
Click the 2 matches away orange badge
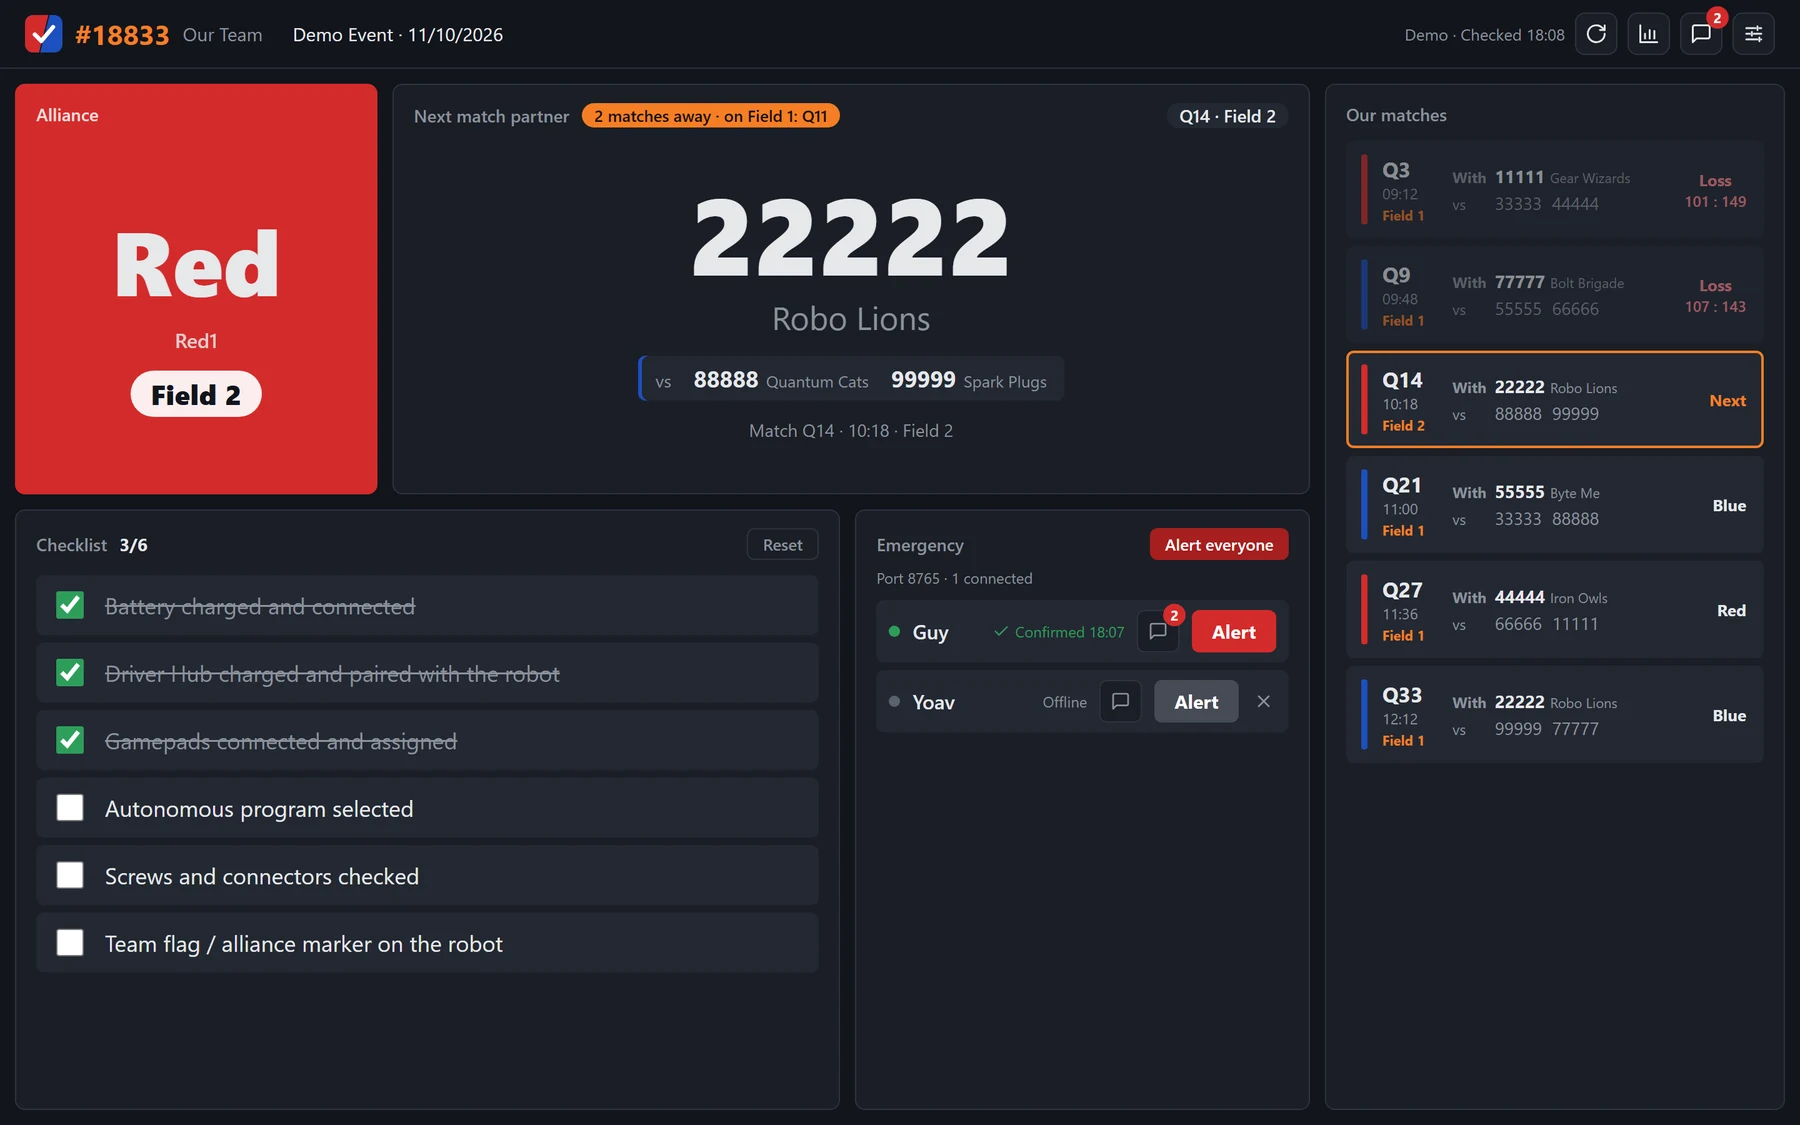click(x=710, y=117)
